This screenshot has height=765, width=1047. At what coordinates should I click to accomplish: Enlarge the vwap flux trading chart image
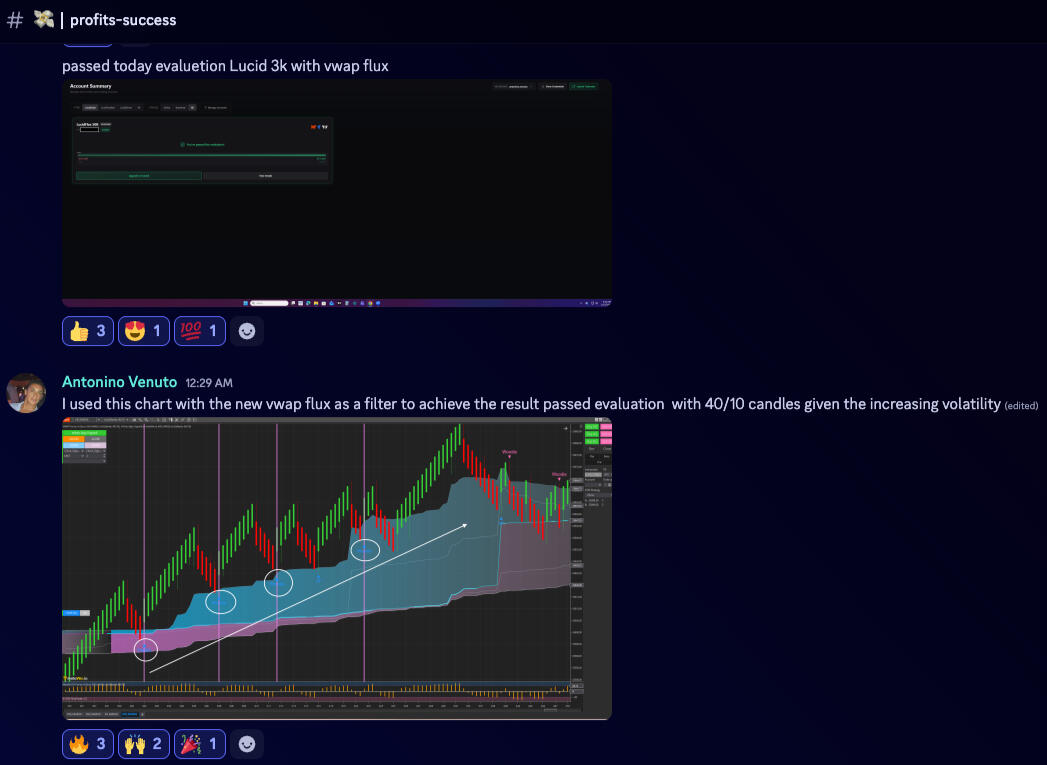[337, 570]
